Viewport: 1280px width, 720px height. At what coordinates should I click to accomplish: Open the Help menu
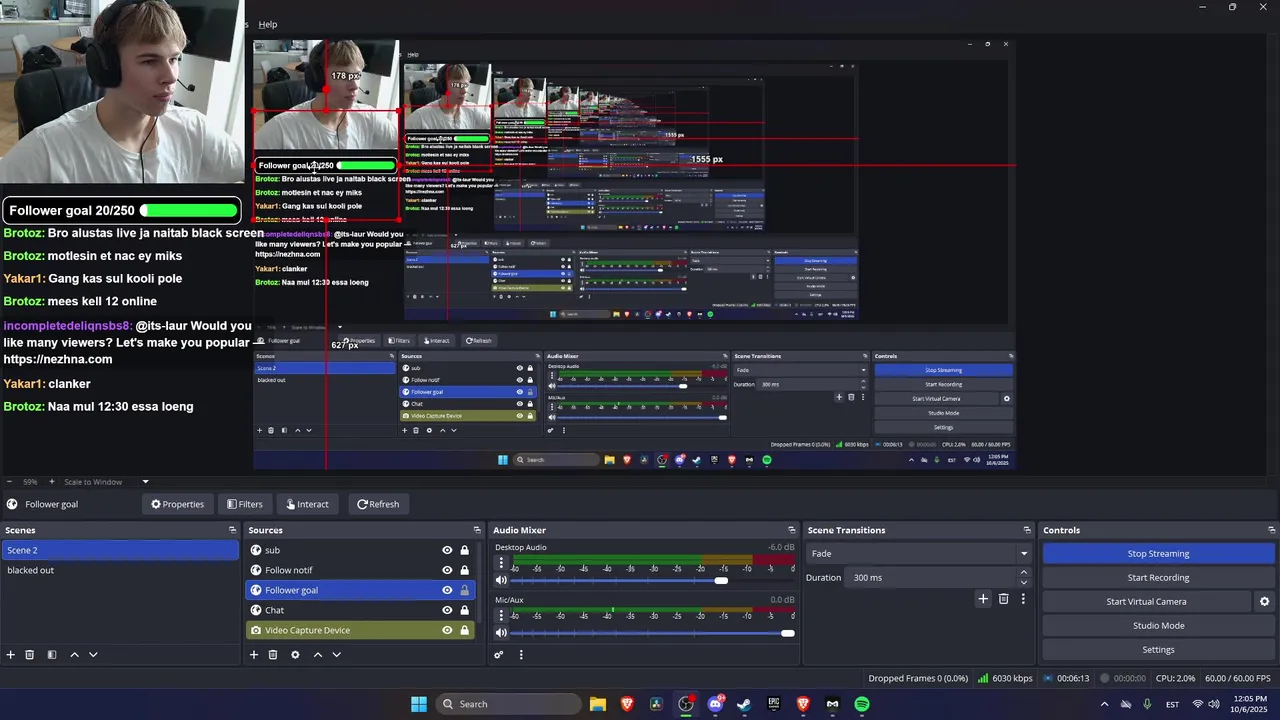click(x=267, y=24)
